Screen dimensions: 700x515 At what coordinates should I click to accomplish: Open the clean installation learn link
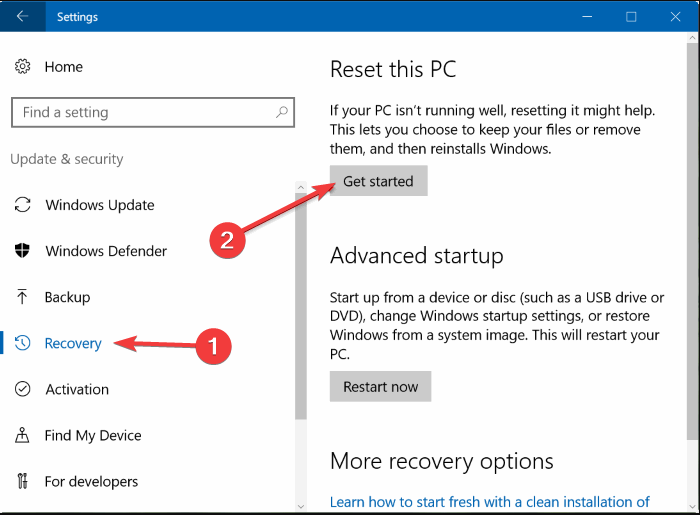[x=490, y=502]
